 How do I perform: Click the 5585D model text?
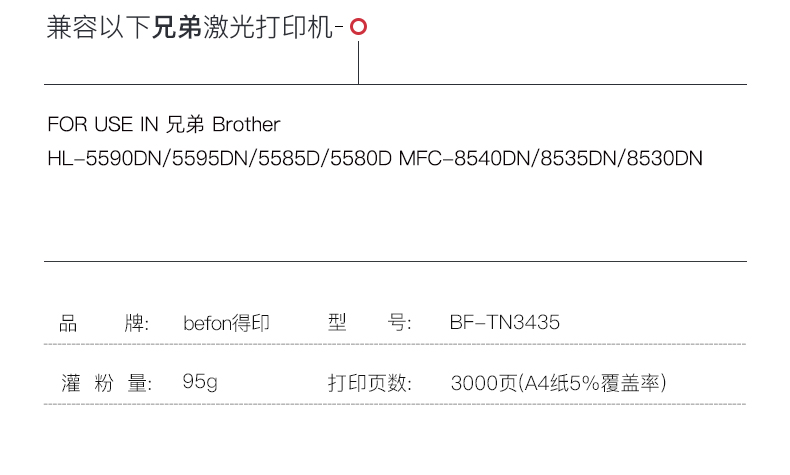289,159
